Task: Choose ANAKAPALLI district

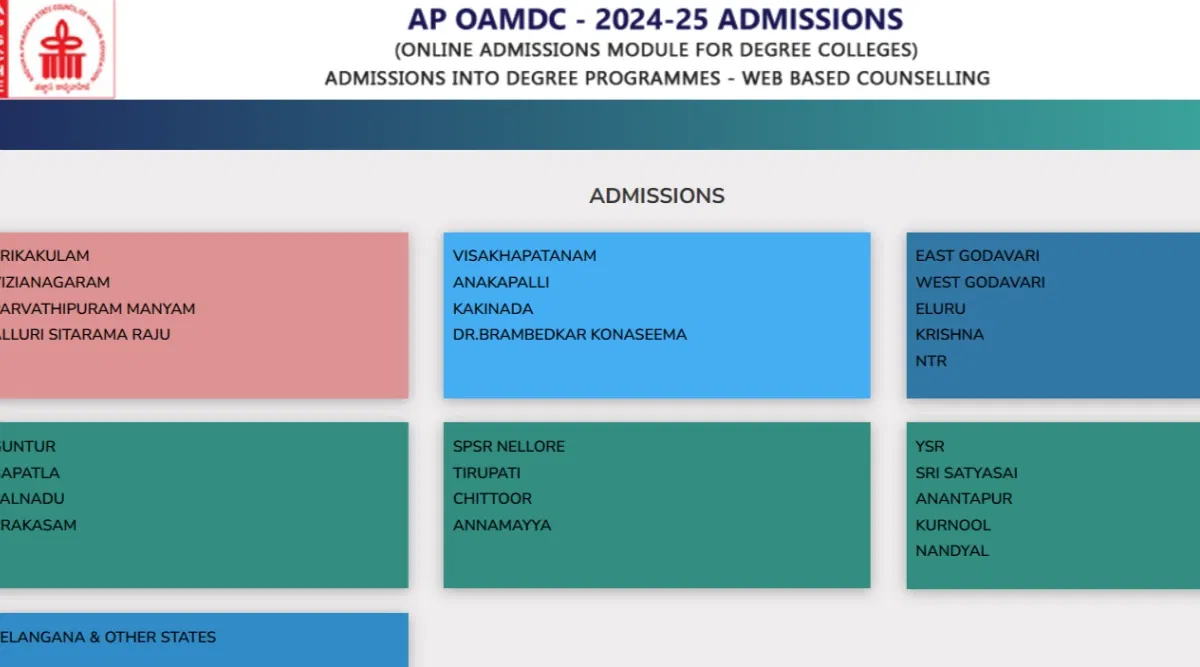Action: click(x=501, y=282)
